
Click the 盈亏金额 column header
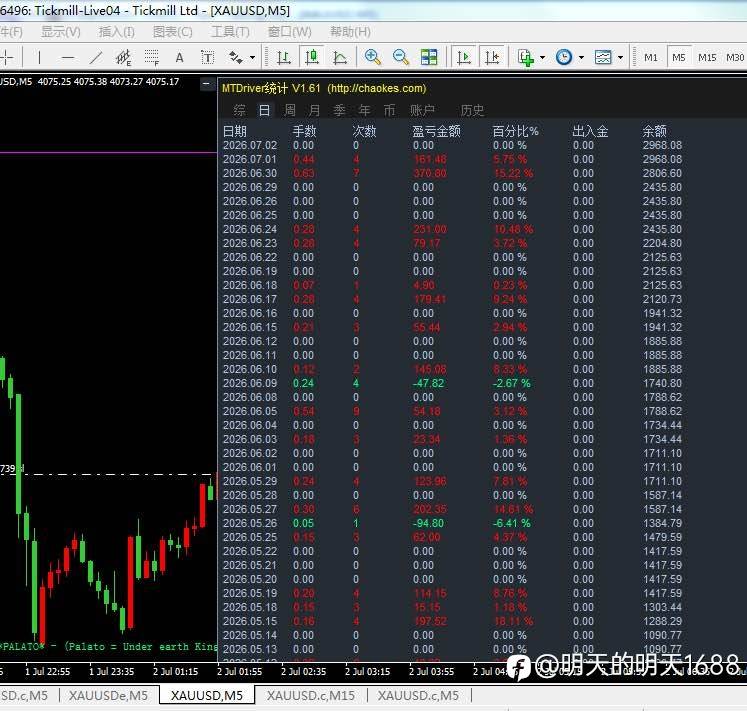pyautogui.click(x=436, y=131)
